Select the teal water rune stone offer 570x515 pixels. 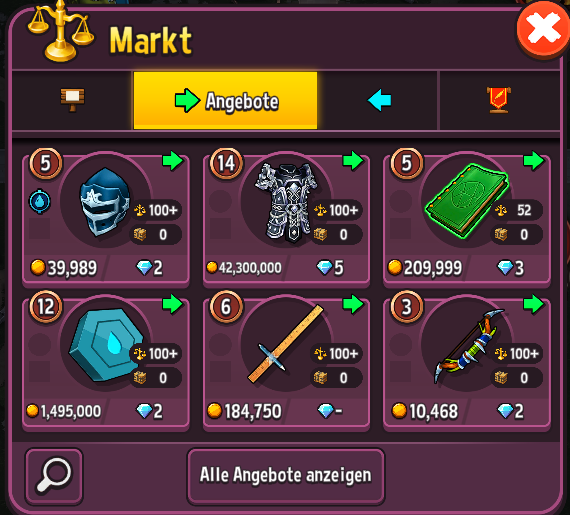[x=106, y=362]
